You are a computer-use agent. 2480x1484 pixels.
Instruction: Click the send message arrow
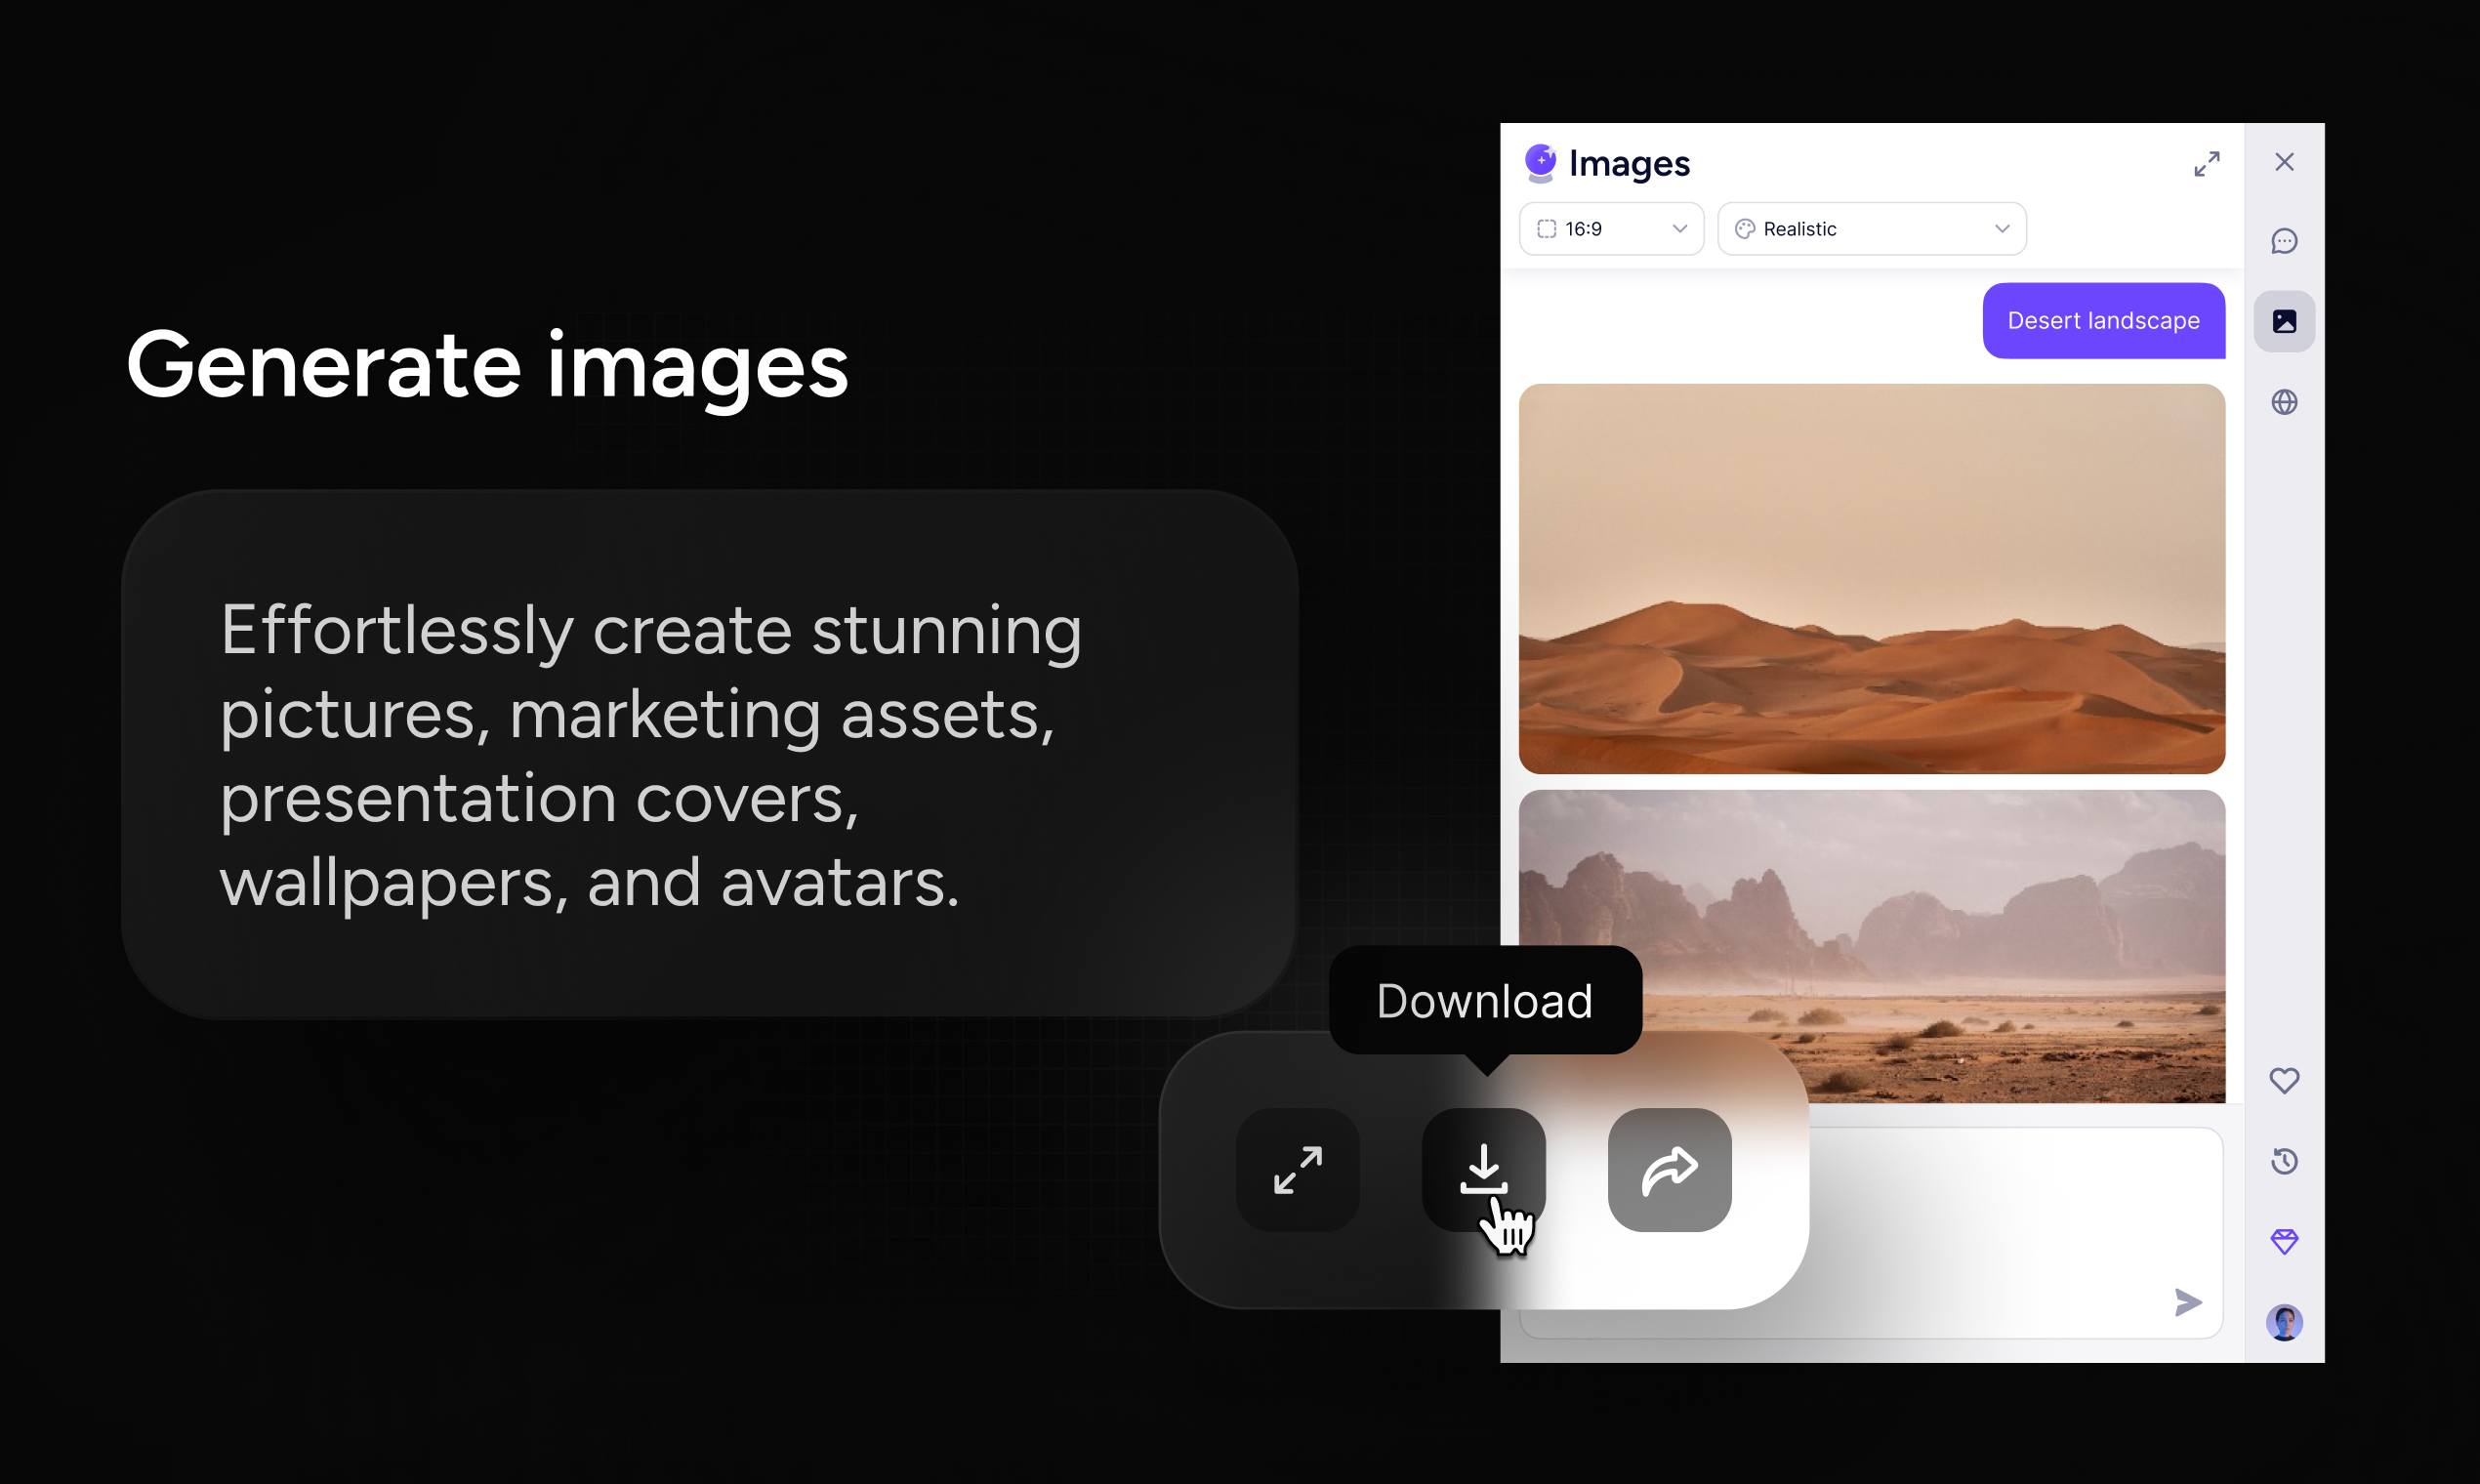[x=2187, y=1302]
